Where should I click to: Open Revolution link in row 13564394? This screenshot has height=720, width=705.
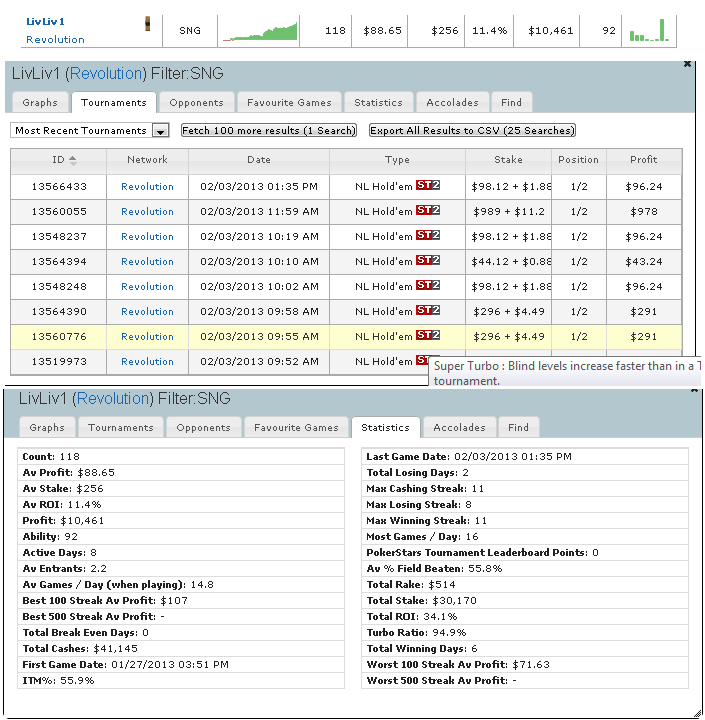click(x=147, y=261)
